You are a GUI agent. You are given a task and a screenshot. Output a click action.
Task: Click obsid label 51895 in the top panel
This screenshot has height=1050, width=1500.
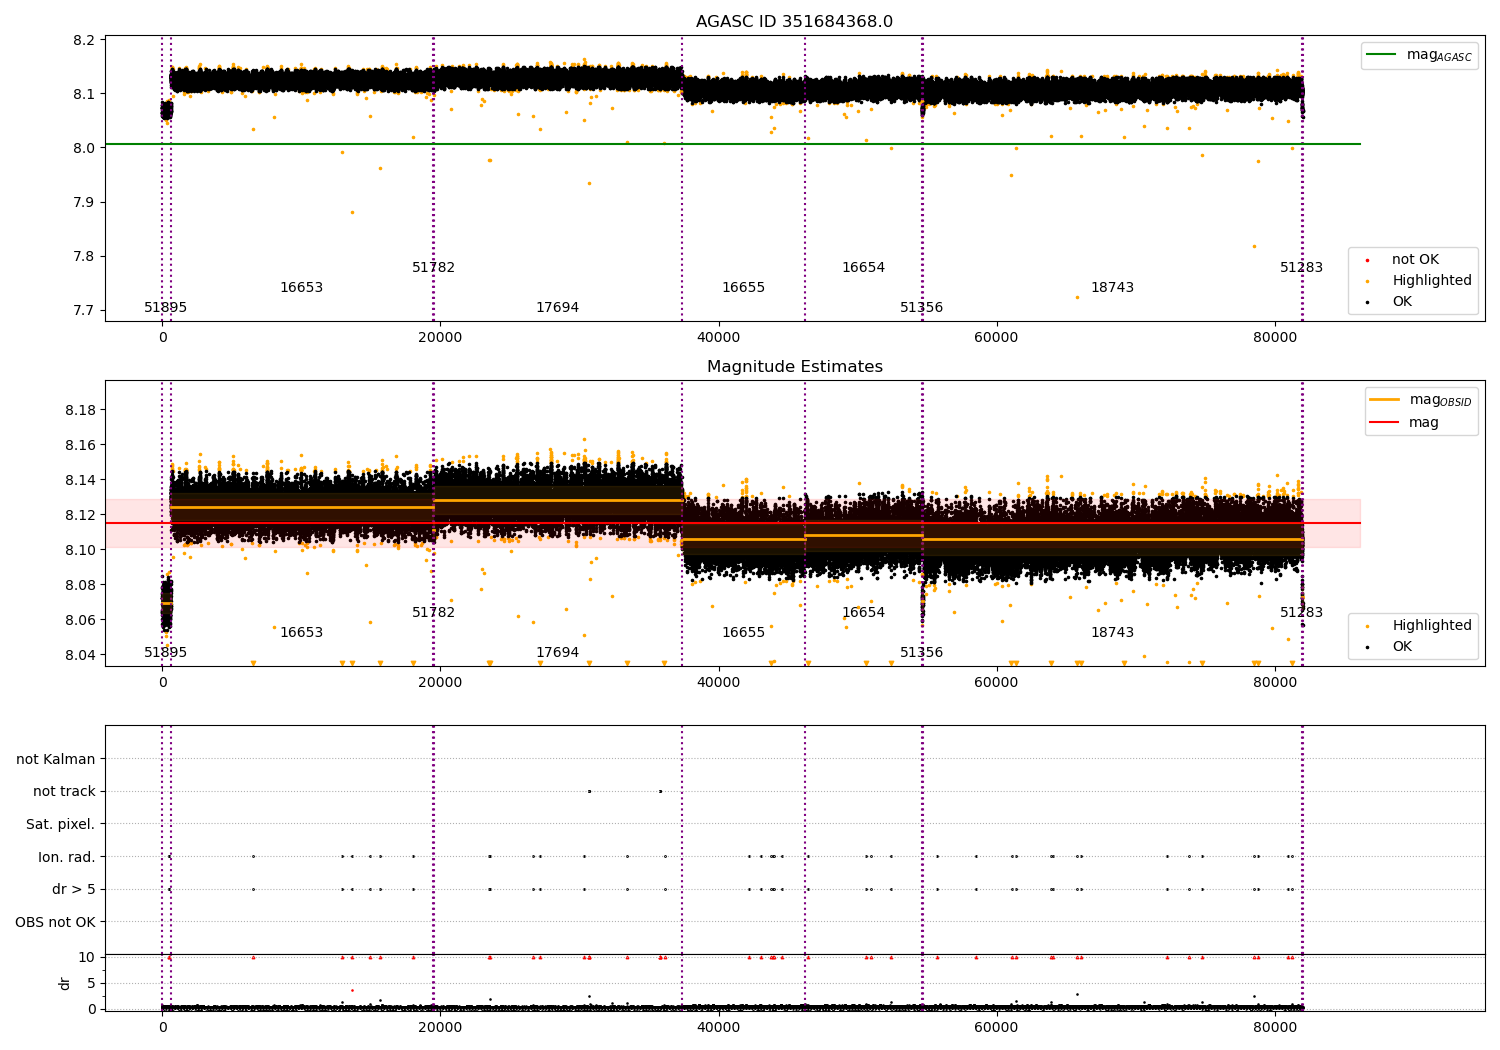point(166,308)
